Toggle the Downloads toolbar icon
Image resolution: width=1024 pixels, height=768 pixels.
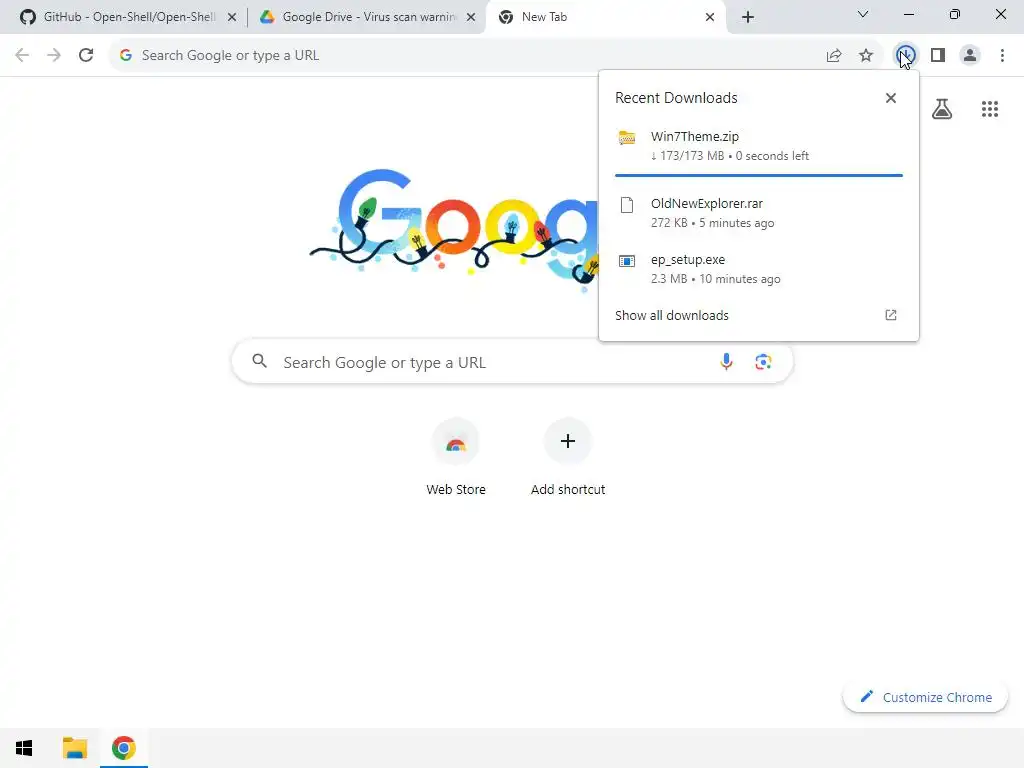click(905, 55)
